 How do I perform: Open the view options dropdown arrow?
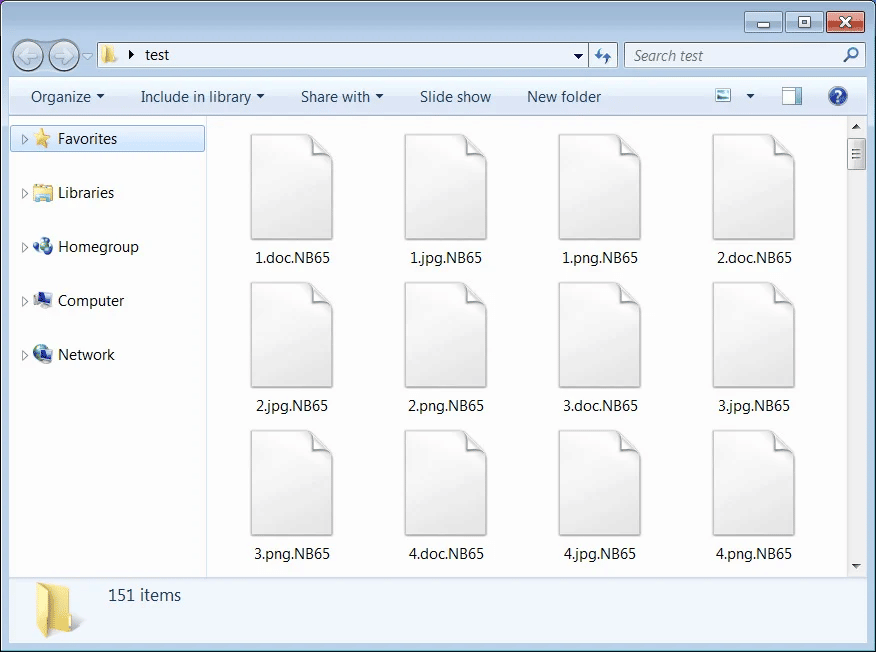click(750, 97)
